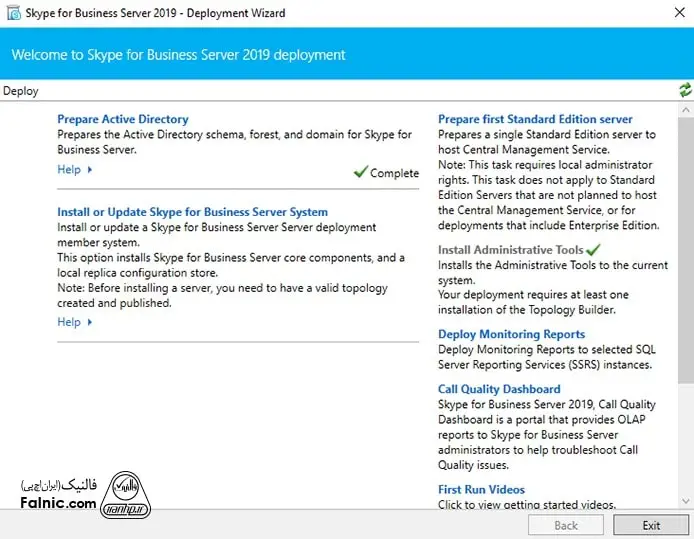Click text 'Click to view getting started videos.'

click(x=527, y=504)
